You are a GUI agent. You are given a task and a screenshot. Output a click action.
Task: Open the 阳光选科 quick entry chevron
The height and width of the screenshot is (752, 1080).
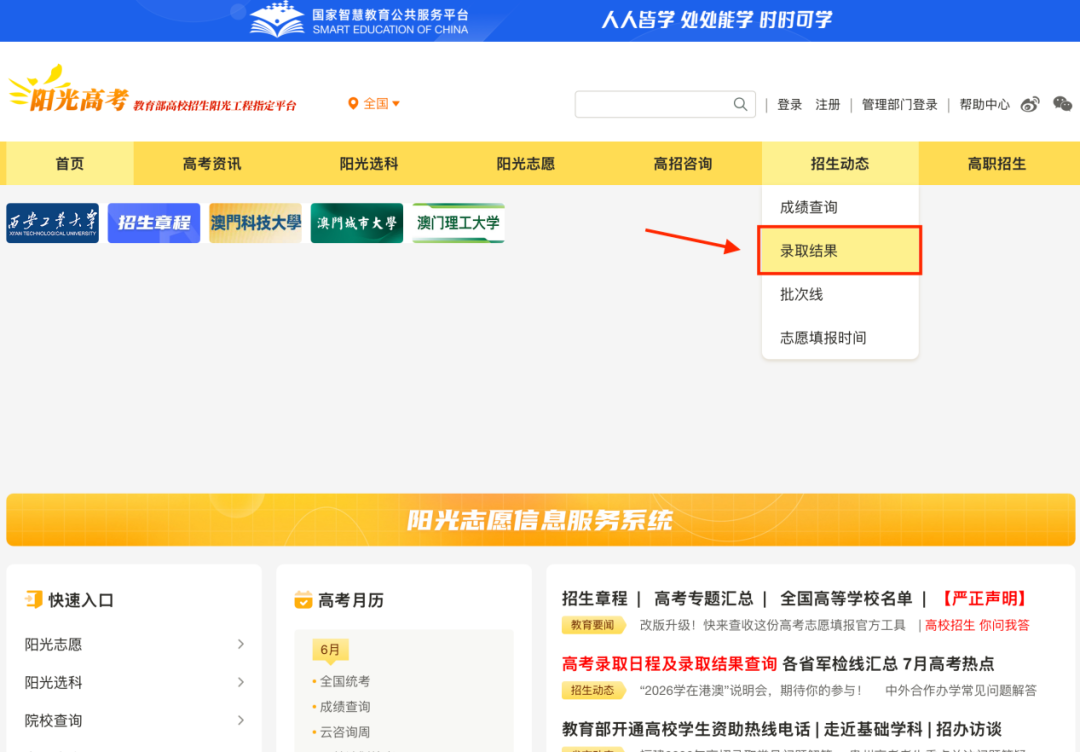pyautogui.click(x=240, y=682)
